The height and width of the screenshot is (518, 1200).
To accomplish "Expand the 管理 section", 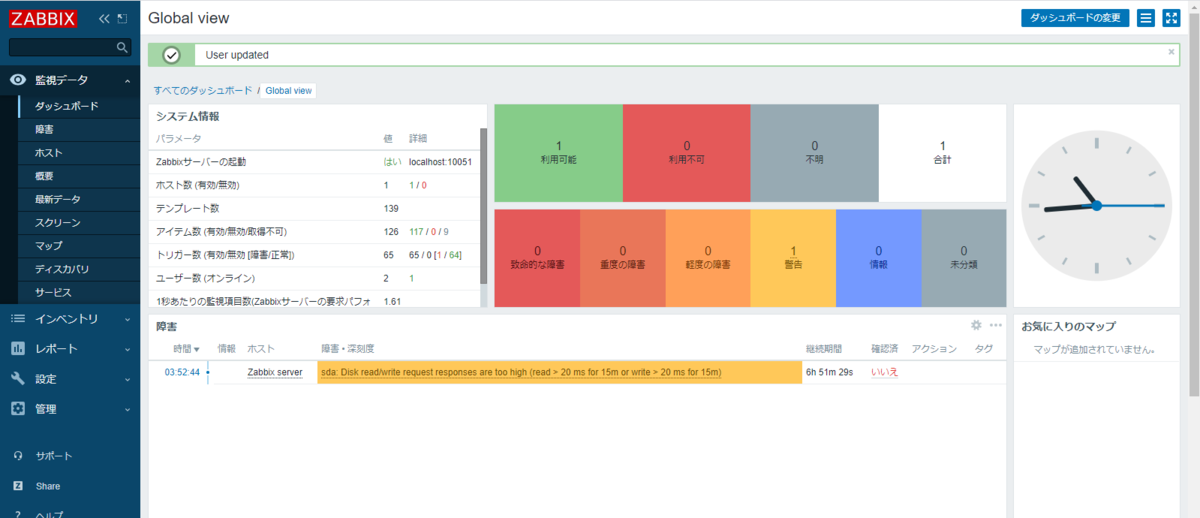I will point(127,409).
